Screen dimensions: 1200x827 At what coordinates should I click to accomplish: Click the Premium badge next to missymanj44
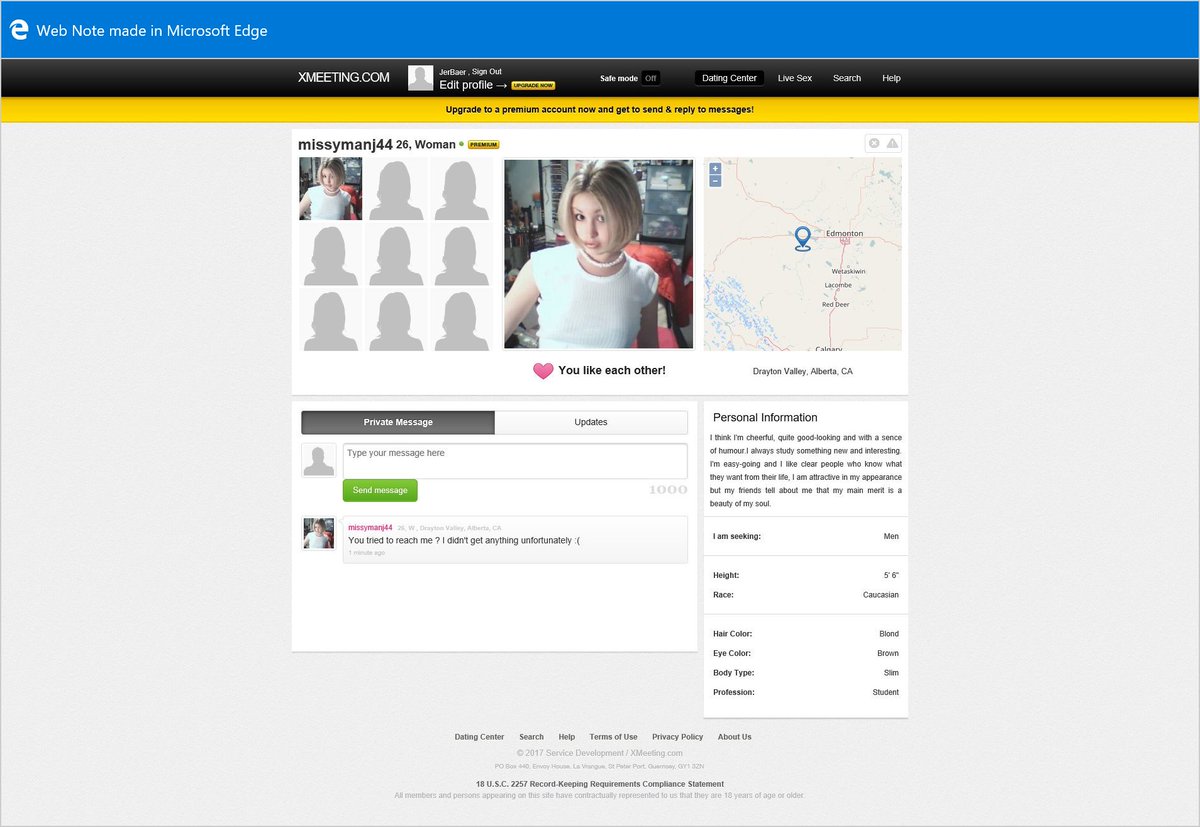point(483,145)
